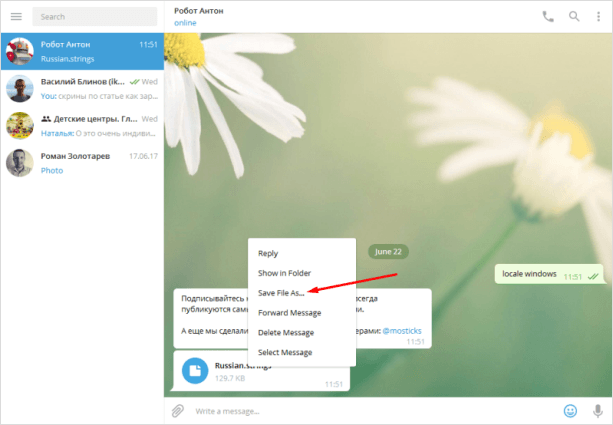Viewport: 613px width, 425px height.
Task: Click the Russian.strings file download icon
Action: pos(195,370)
